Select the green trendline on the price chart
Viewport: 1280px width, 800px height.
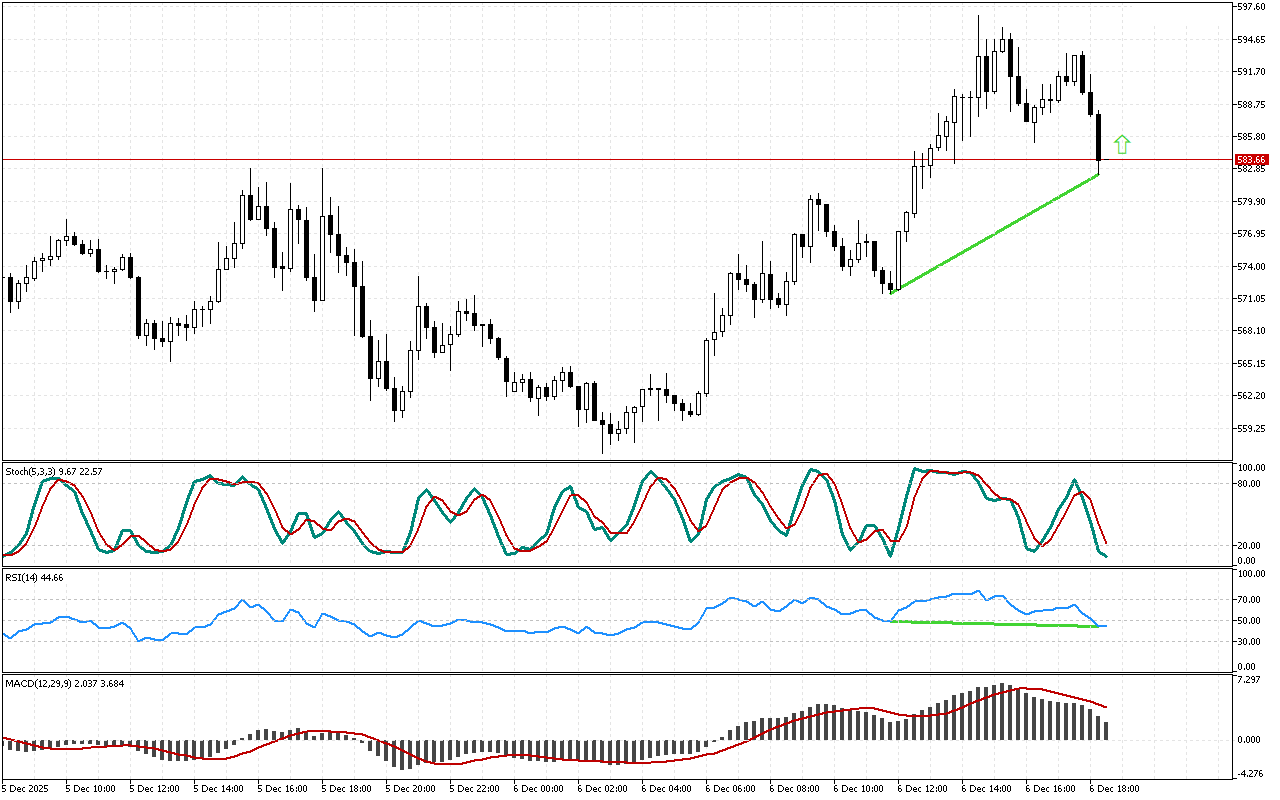point(997,233)
